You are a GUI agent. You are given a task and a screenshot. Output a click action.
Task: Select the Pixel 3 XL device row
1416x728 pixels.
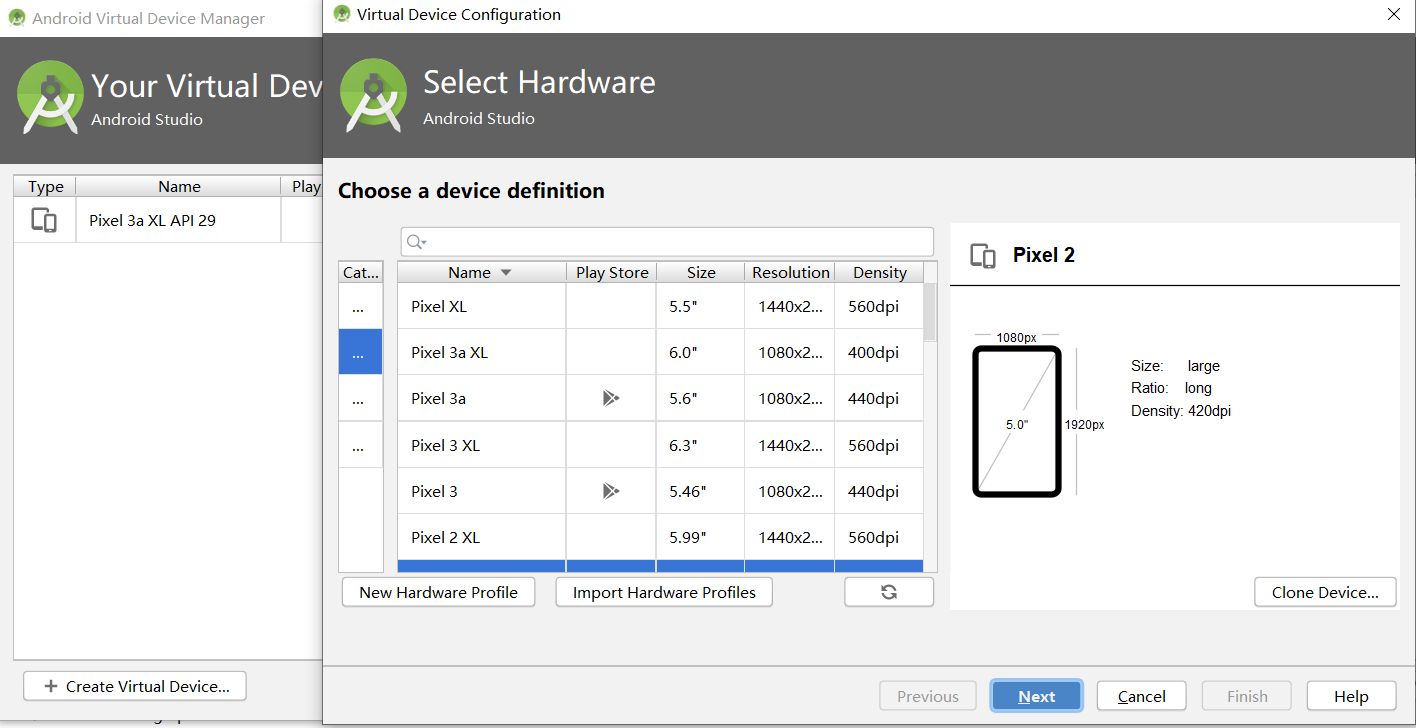point(660,445)
